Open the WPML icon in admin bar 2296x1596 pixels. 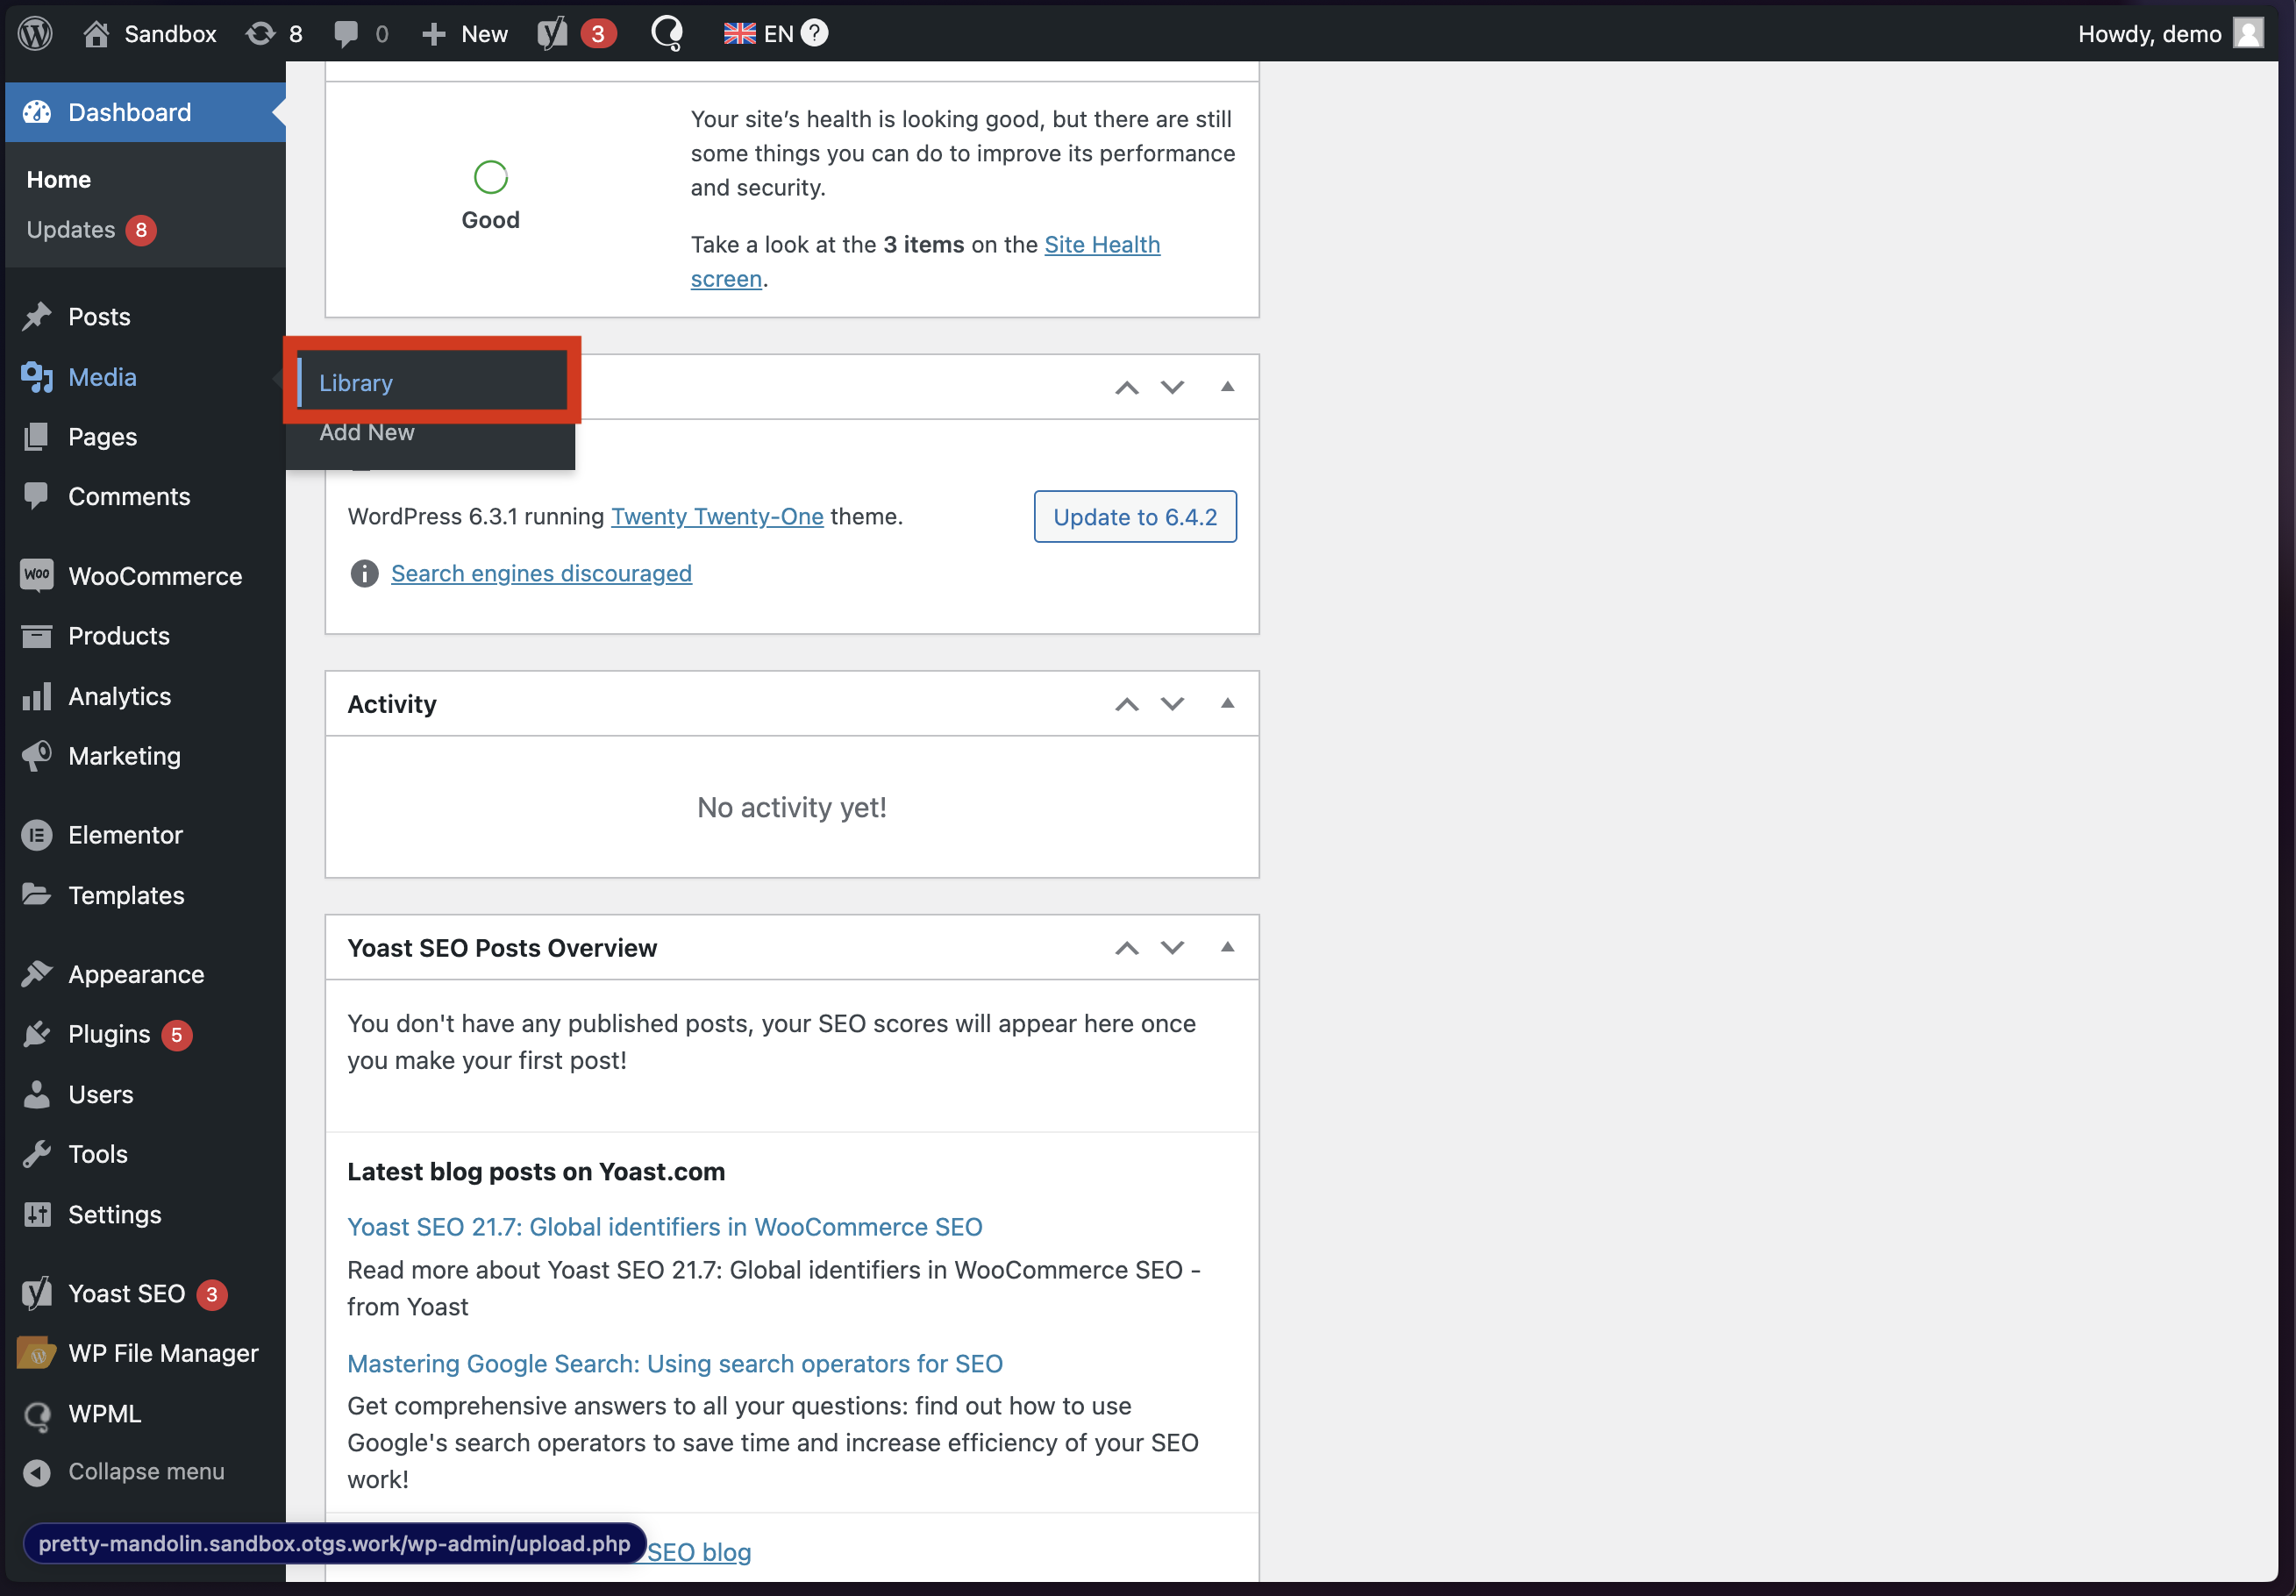pos(667,34)
